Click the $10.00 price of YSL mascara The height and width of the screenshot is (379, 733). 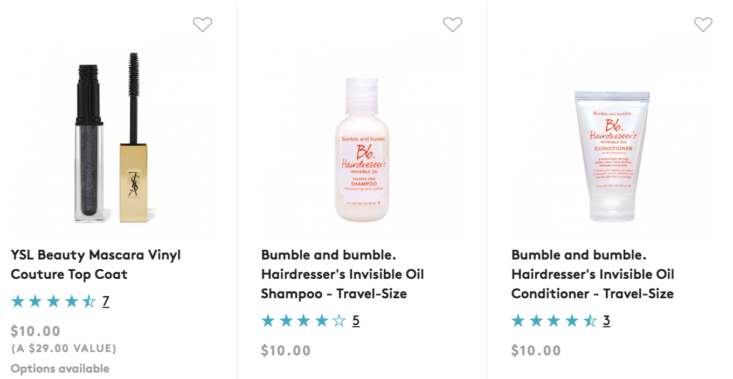(x=36, y=331)
